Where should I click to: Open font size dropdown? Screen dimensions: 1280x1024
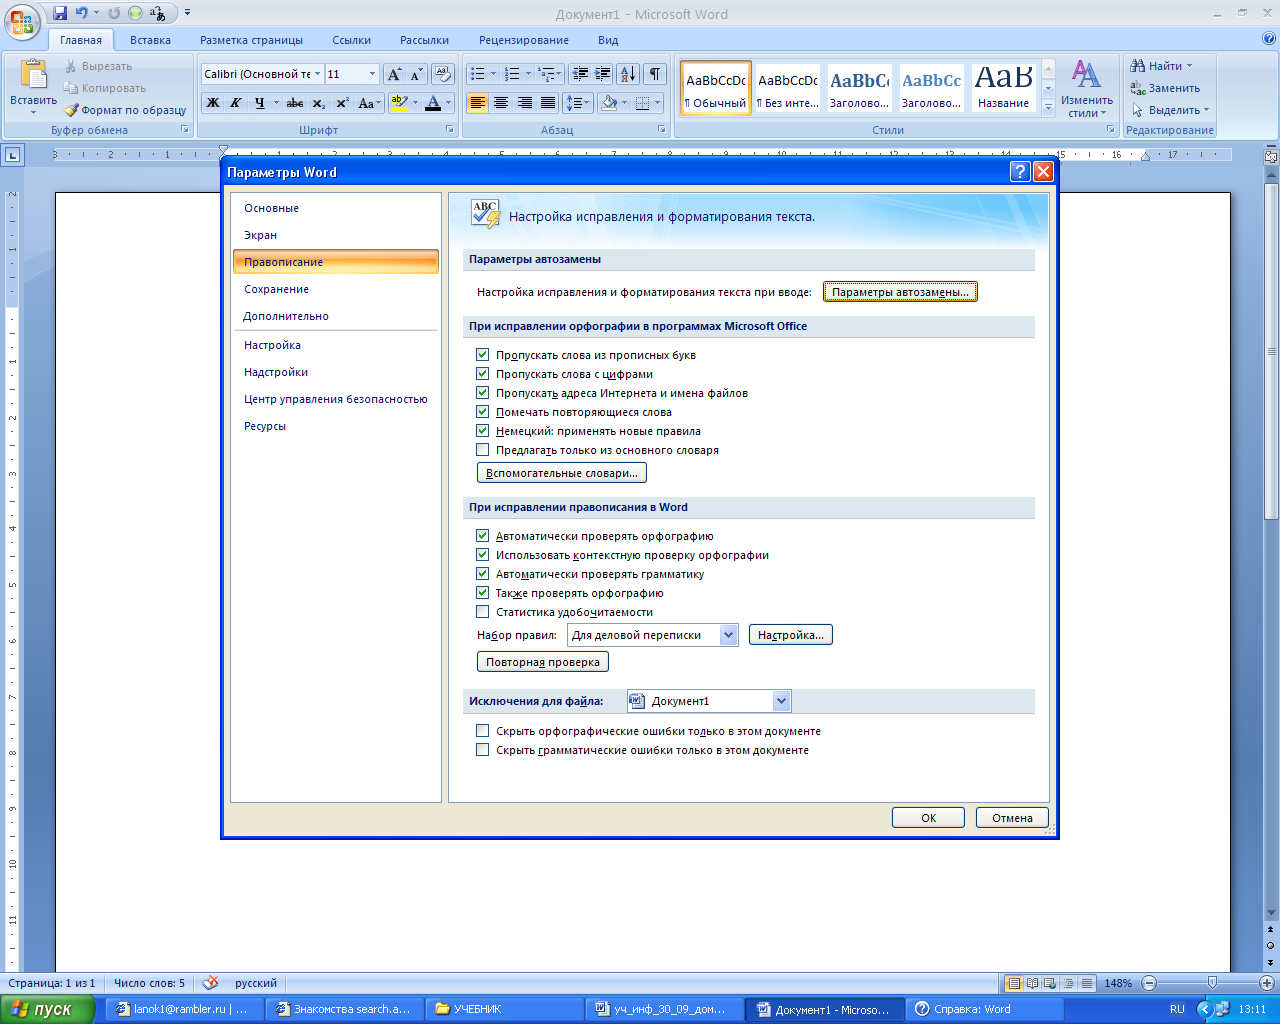tap(372, 74)
